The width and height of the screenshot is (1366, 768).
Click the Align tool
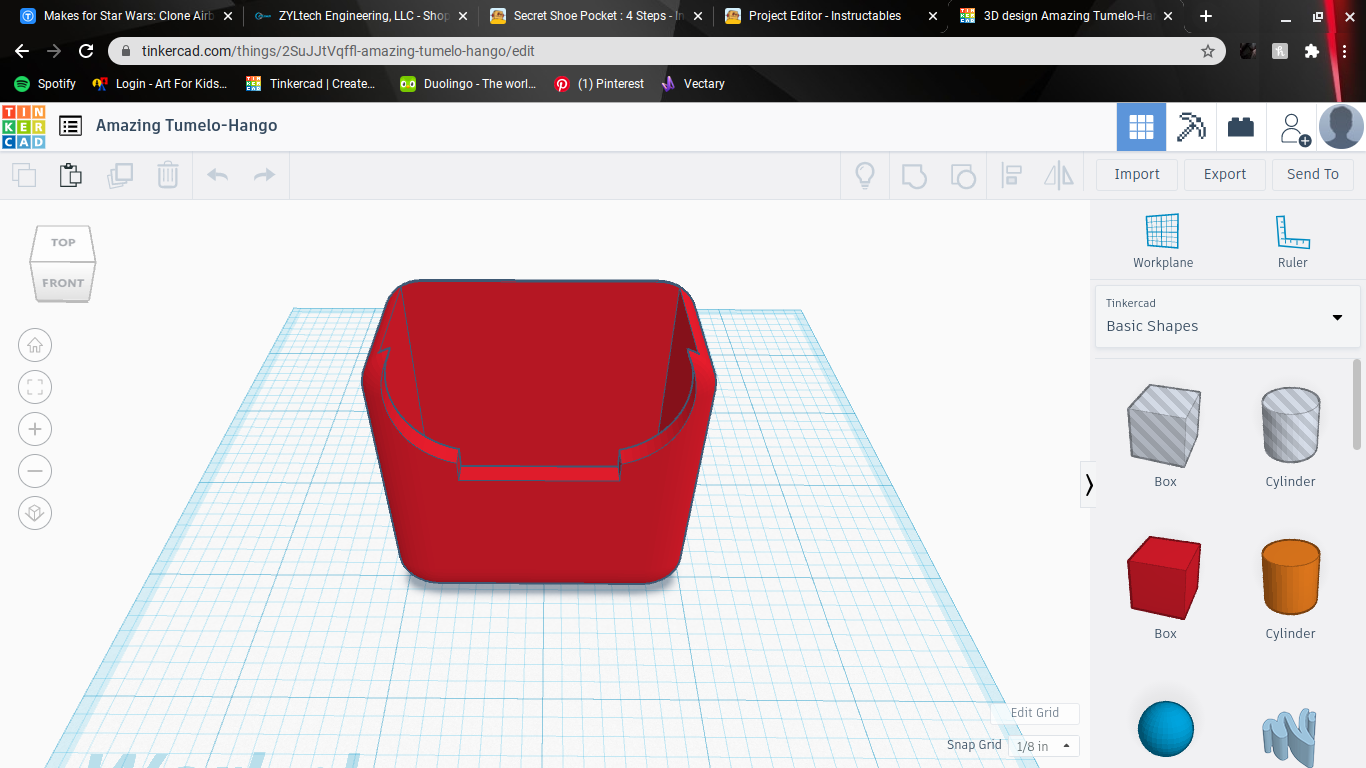1011,175
